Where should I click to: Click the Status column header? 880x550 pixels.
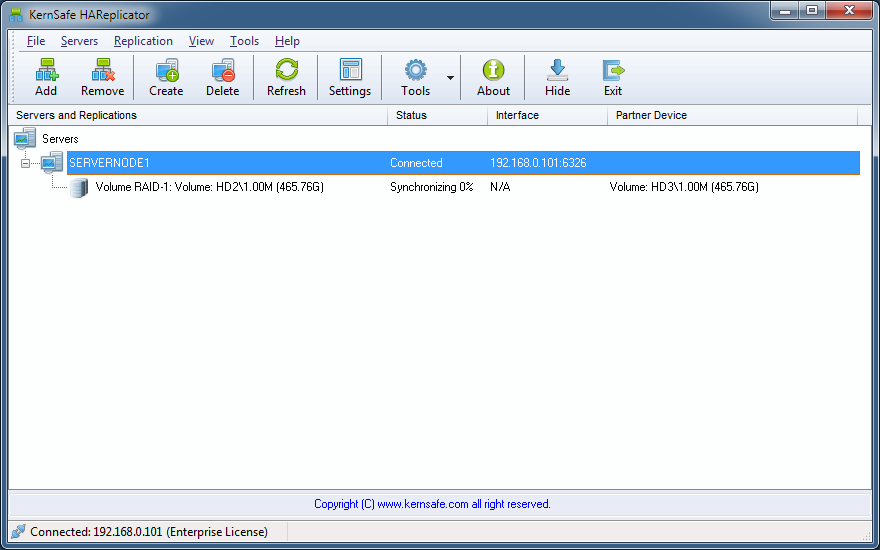point(438,115)
